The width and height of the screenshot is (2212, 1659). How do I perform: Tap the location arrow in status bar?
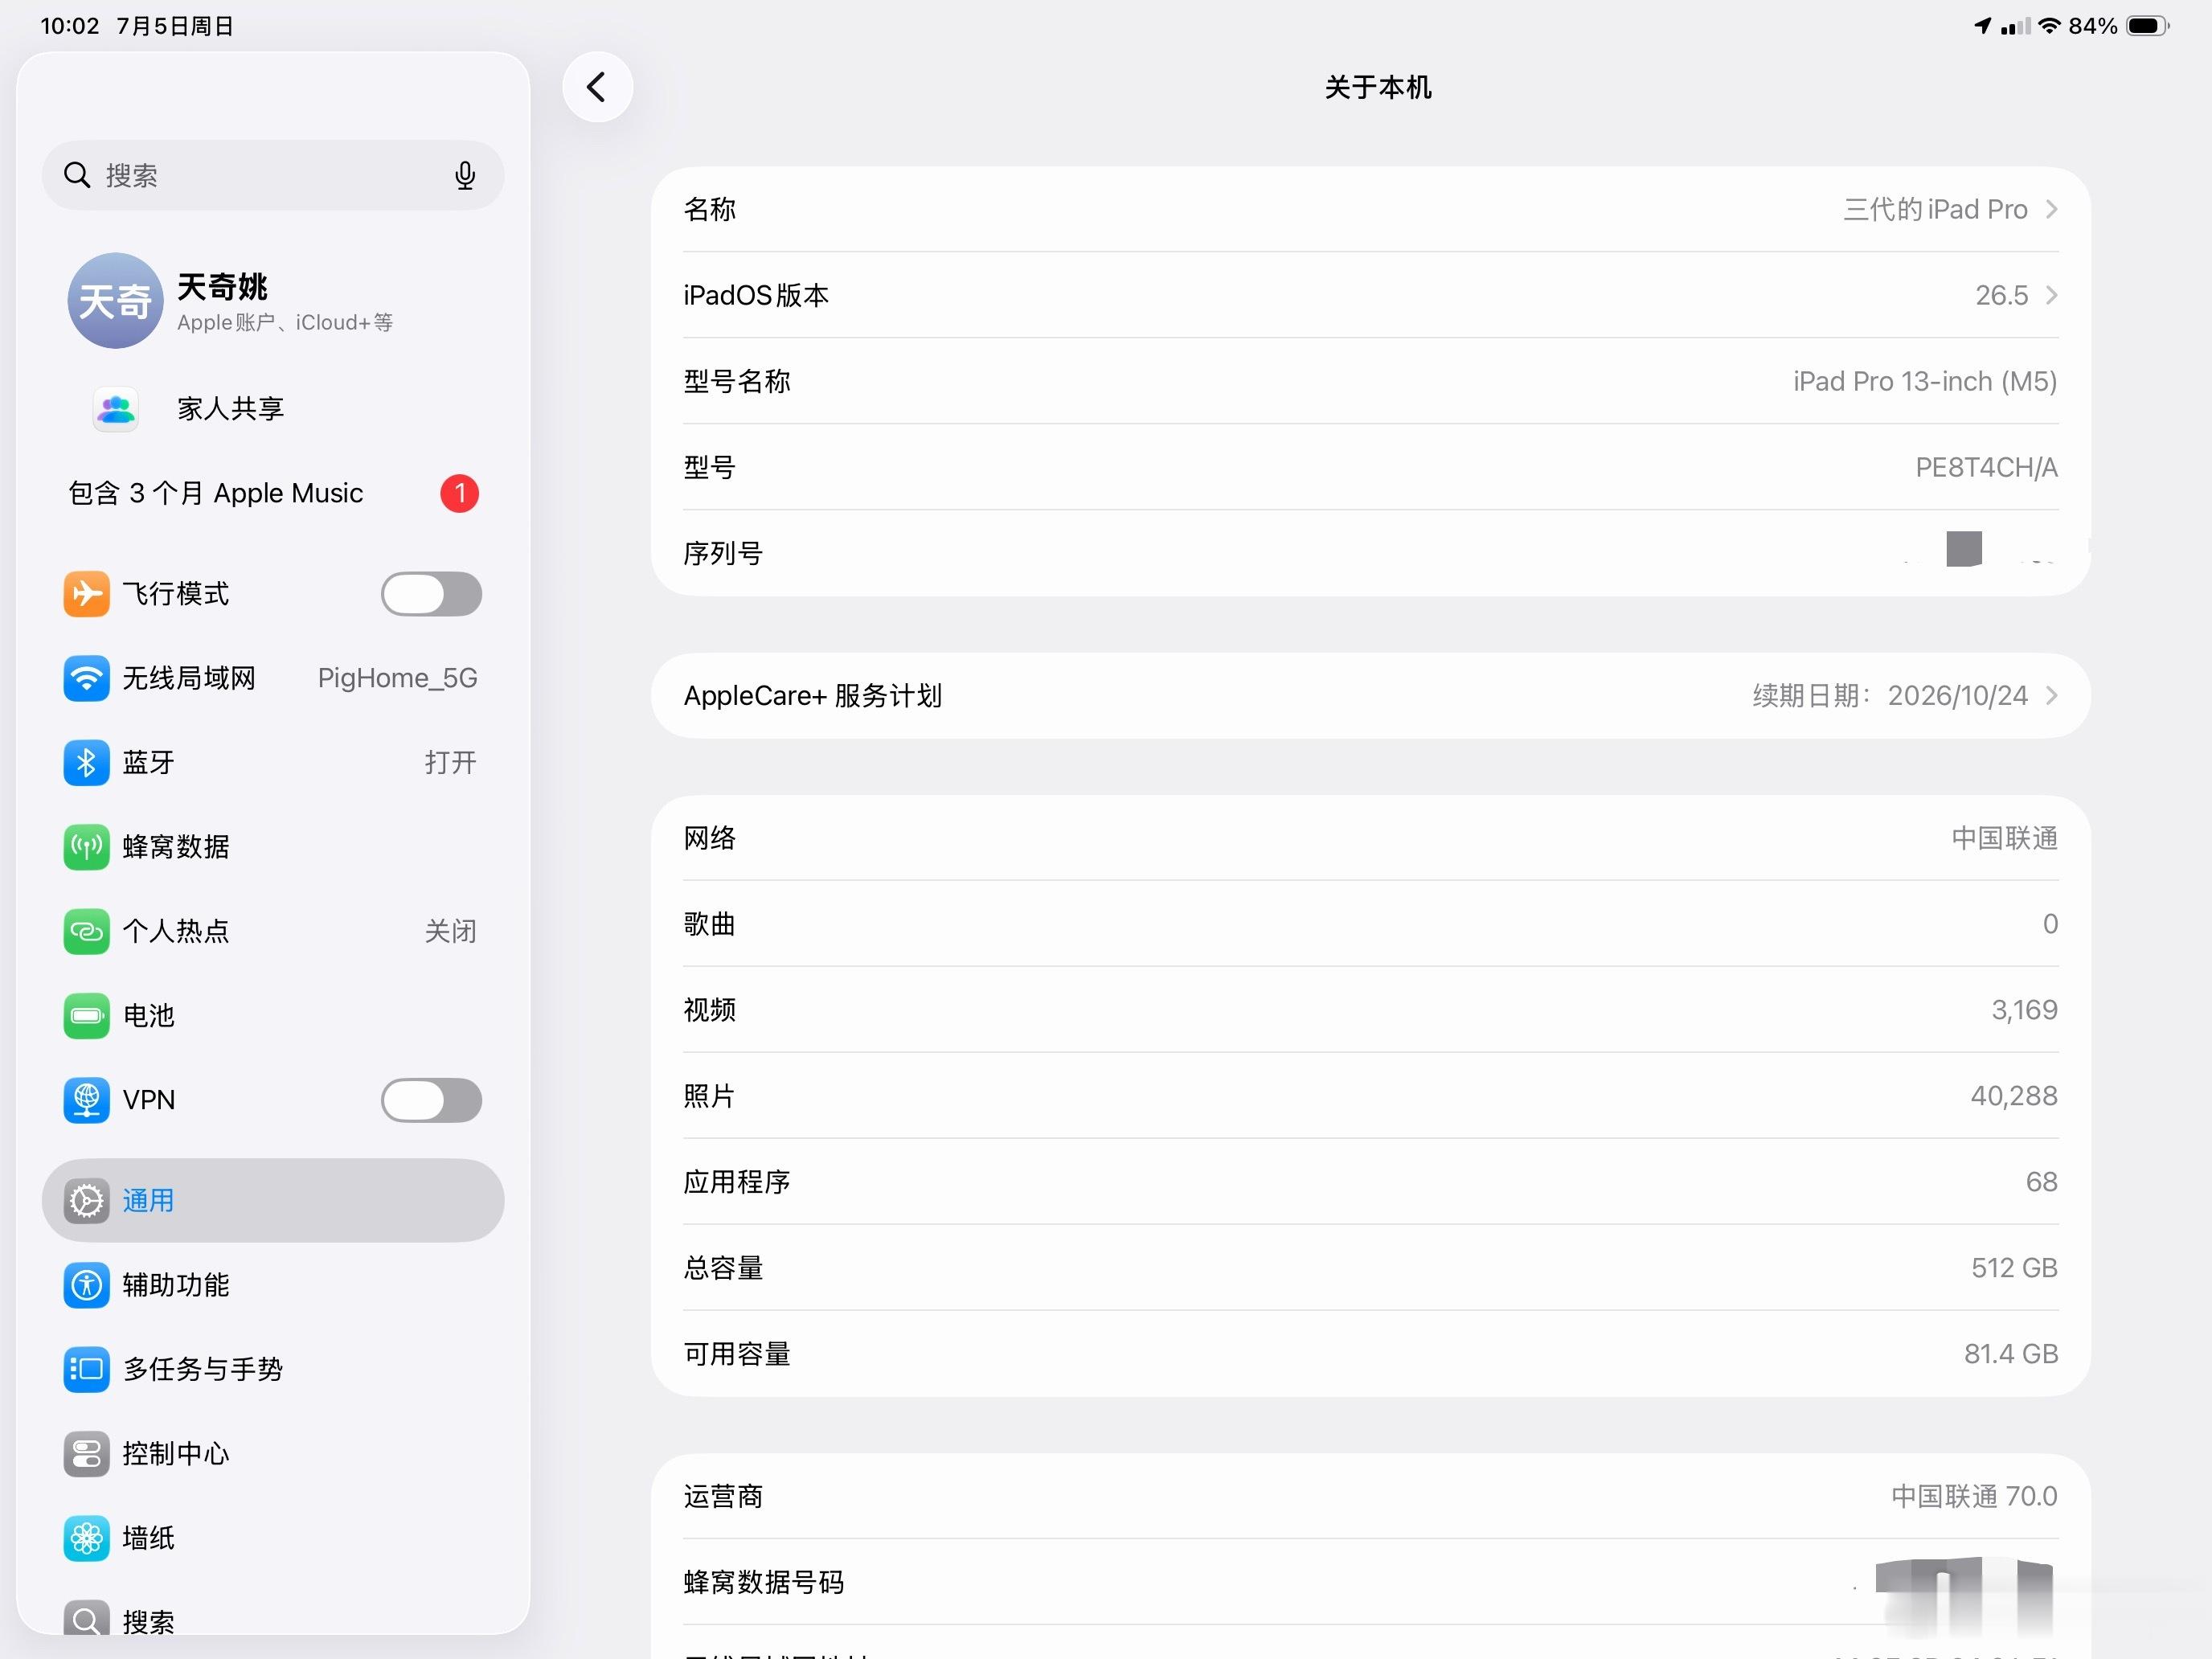pos(1983,26)
